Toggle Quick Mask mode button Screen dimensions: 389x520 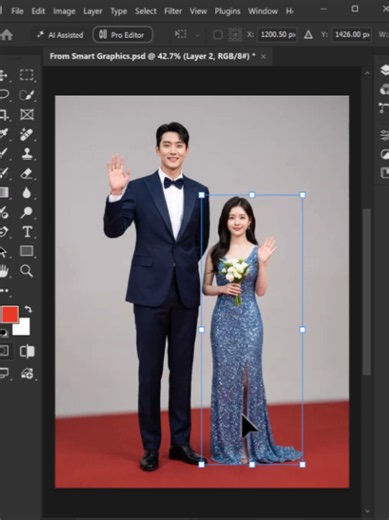[4, 351]
